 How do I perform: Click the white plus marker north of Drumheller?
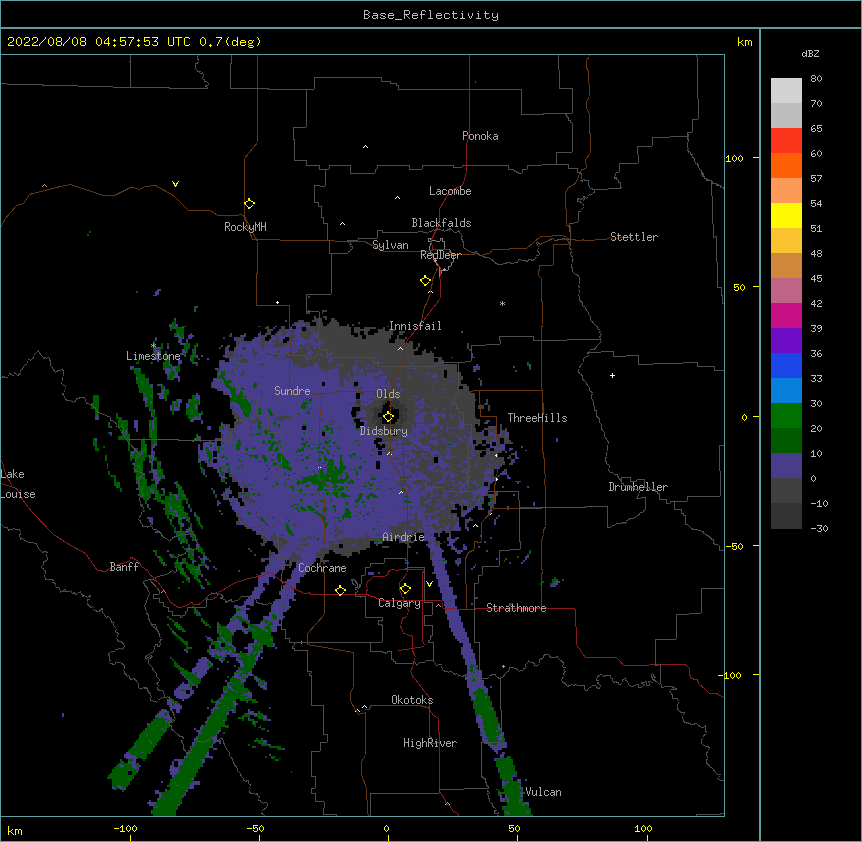[x=612, y=375]
